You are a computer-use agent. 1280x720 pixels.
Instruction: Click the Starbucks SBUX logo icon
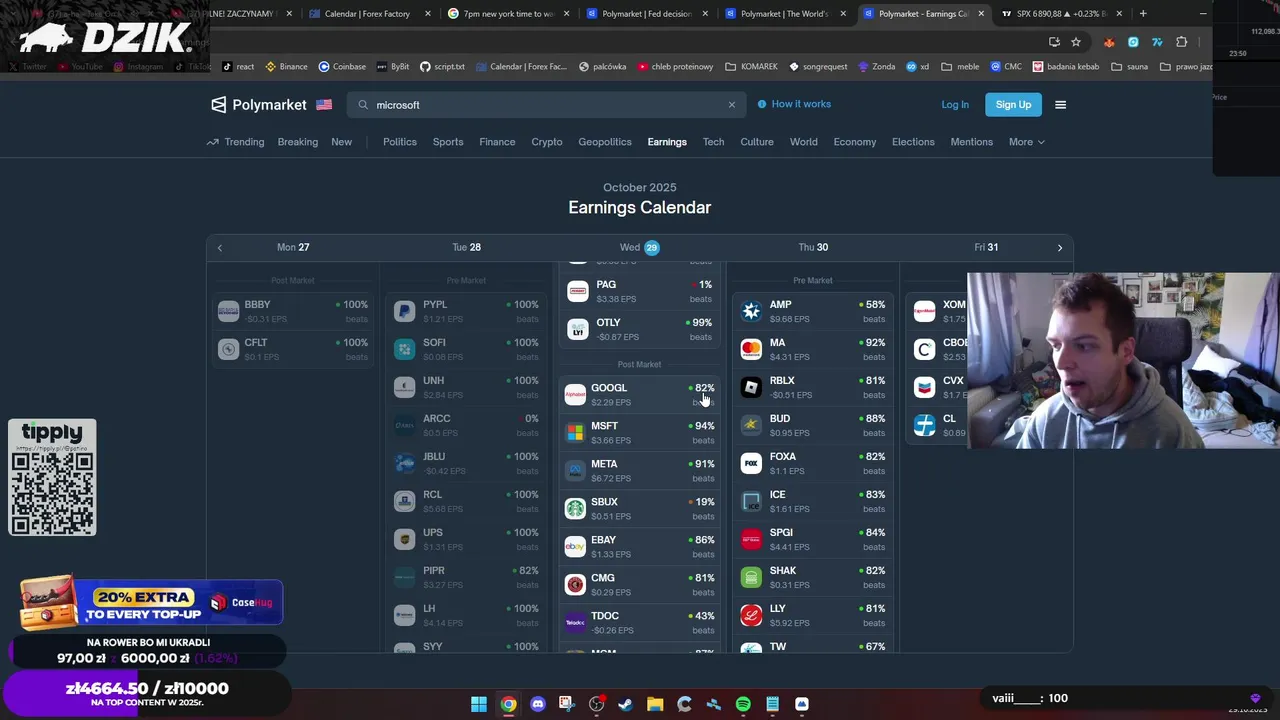[575, 508]
